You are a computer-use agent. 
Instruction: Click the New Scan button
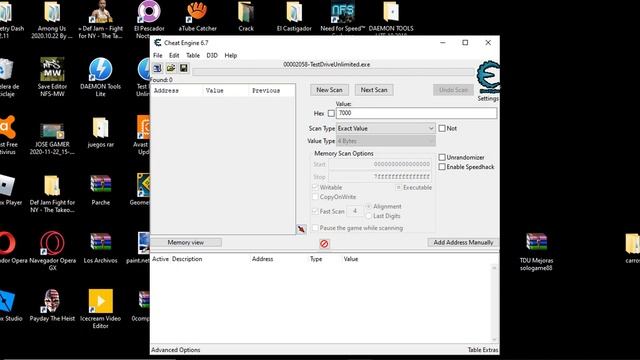[x=329, y=90]
